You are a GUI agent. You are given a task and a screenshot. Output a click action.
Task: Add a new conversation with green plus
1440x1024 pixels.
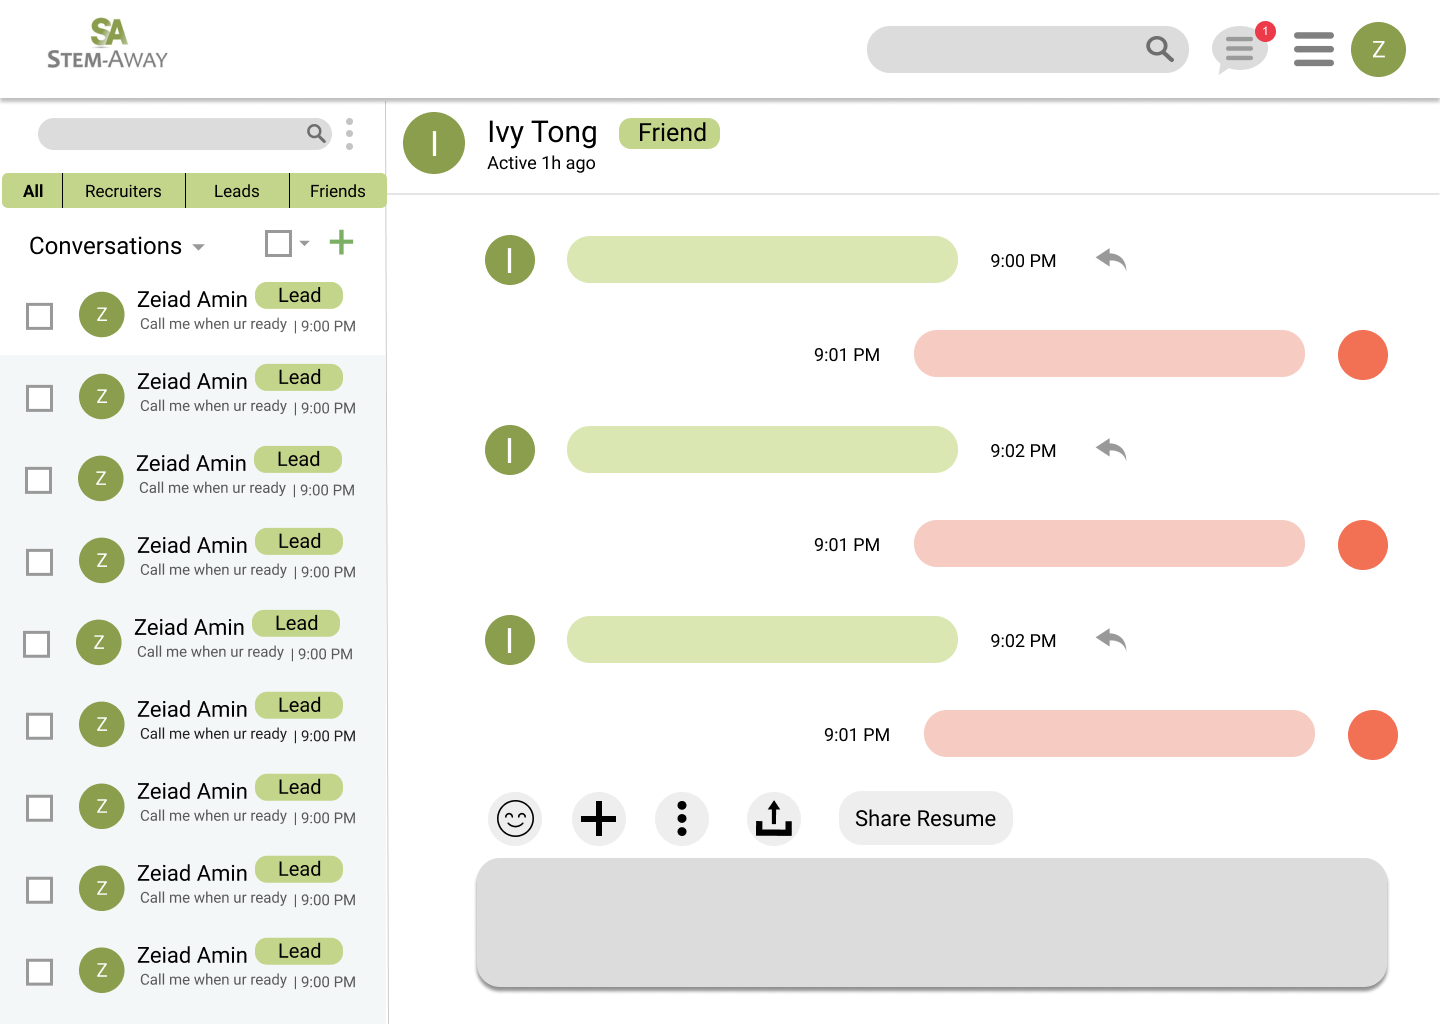[x=341, y=242]
